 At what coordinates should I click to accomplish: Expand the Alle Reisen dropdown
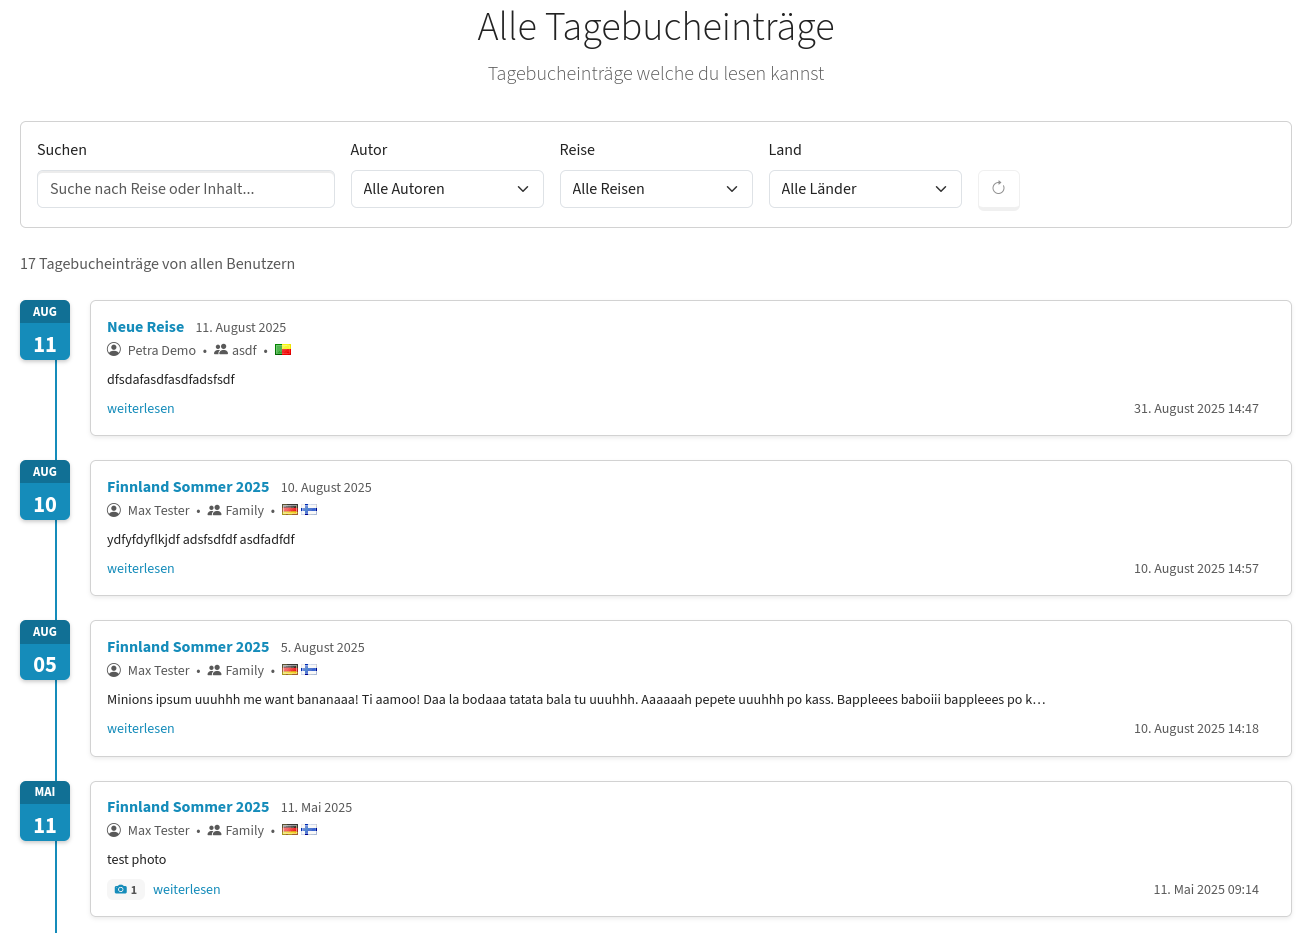(656, 189)
